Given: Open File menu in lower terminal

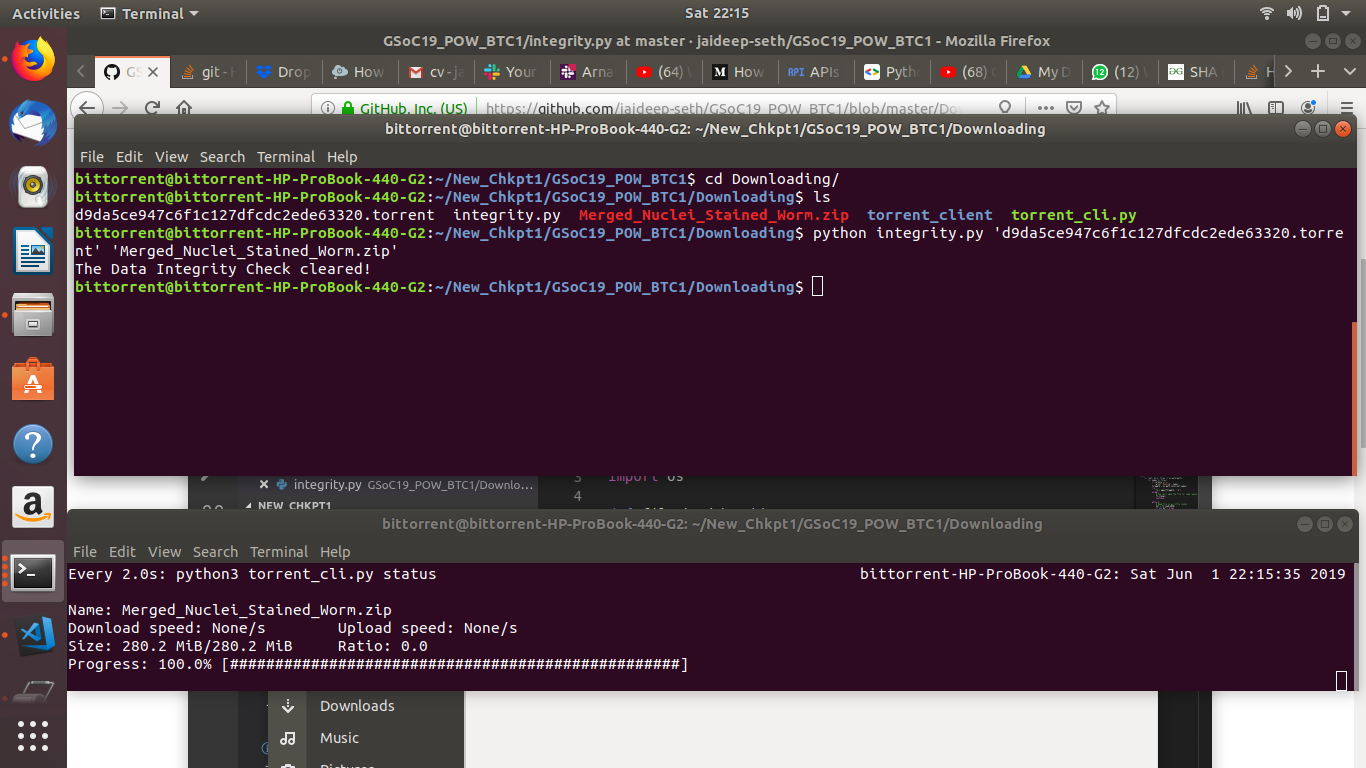Looking at the screenshot, I should [x=85, y=551].
